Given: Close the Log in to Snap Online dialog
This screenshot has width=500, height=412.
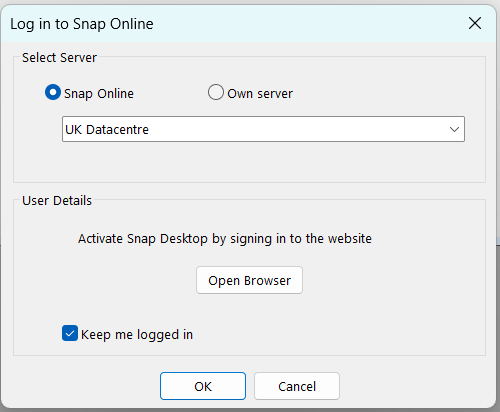Looking at the screenshot, I should coord(475,23).
